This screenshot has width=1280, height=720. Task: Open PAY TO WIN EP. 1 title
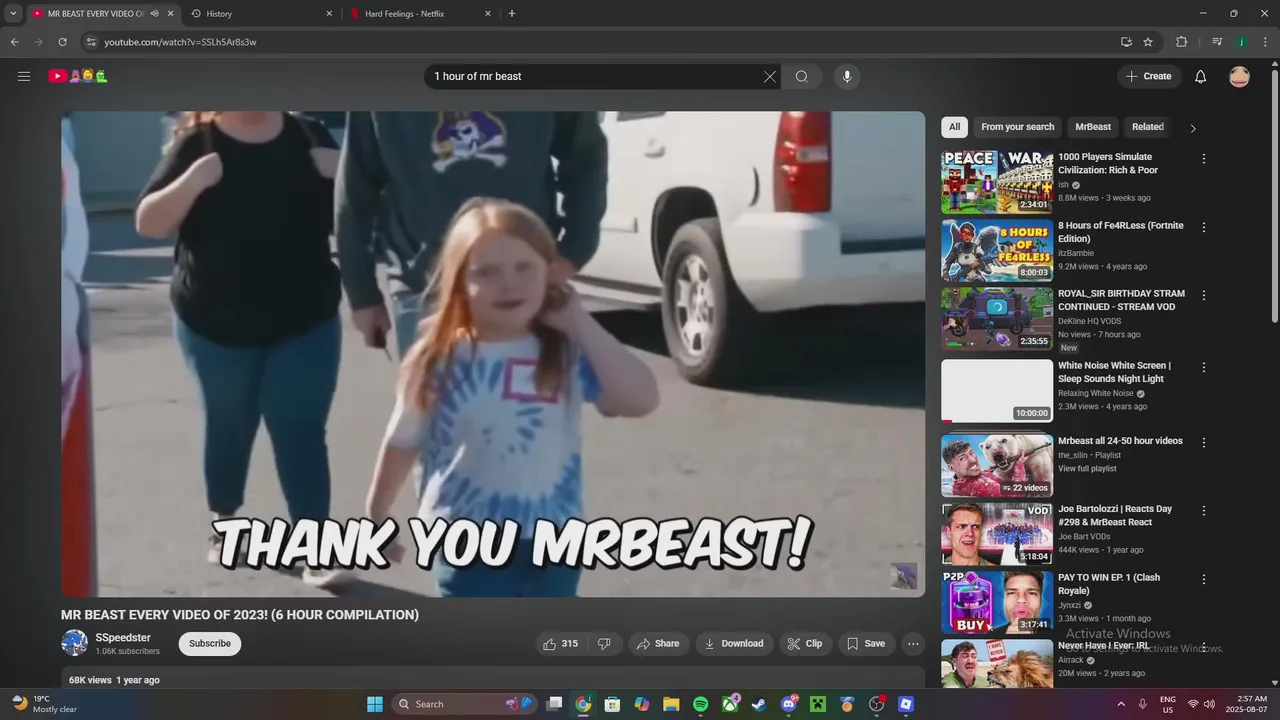pos(1109,584)
